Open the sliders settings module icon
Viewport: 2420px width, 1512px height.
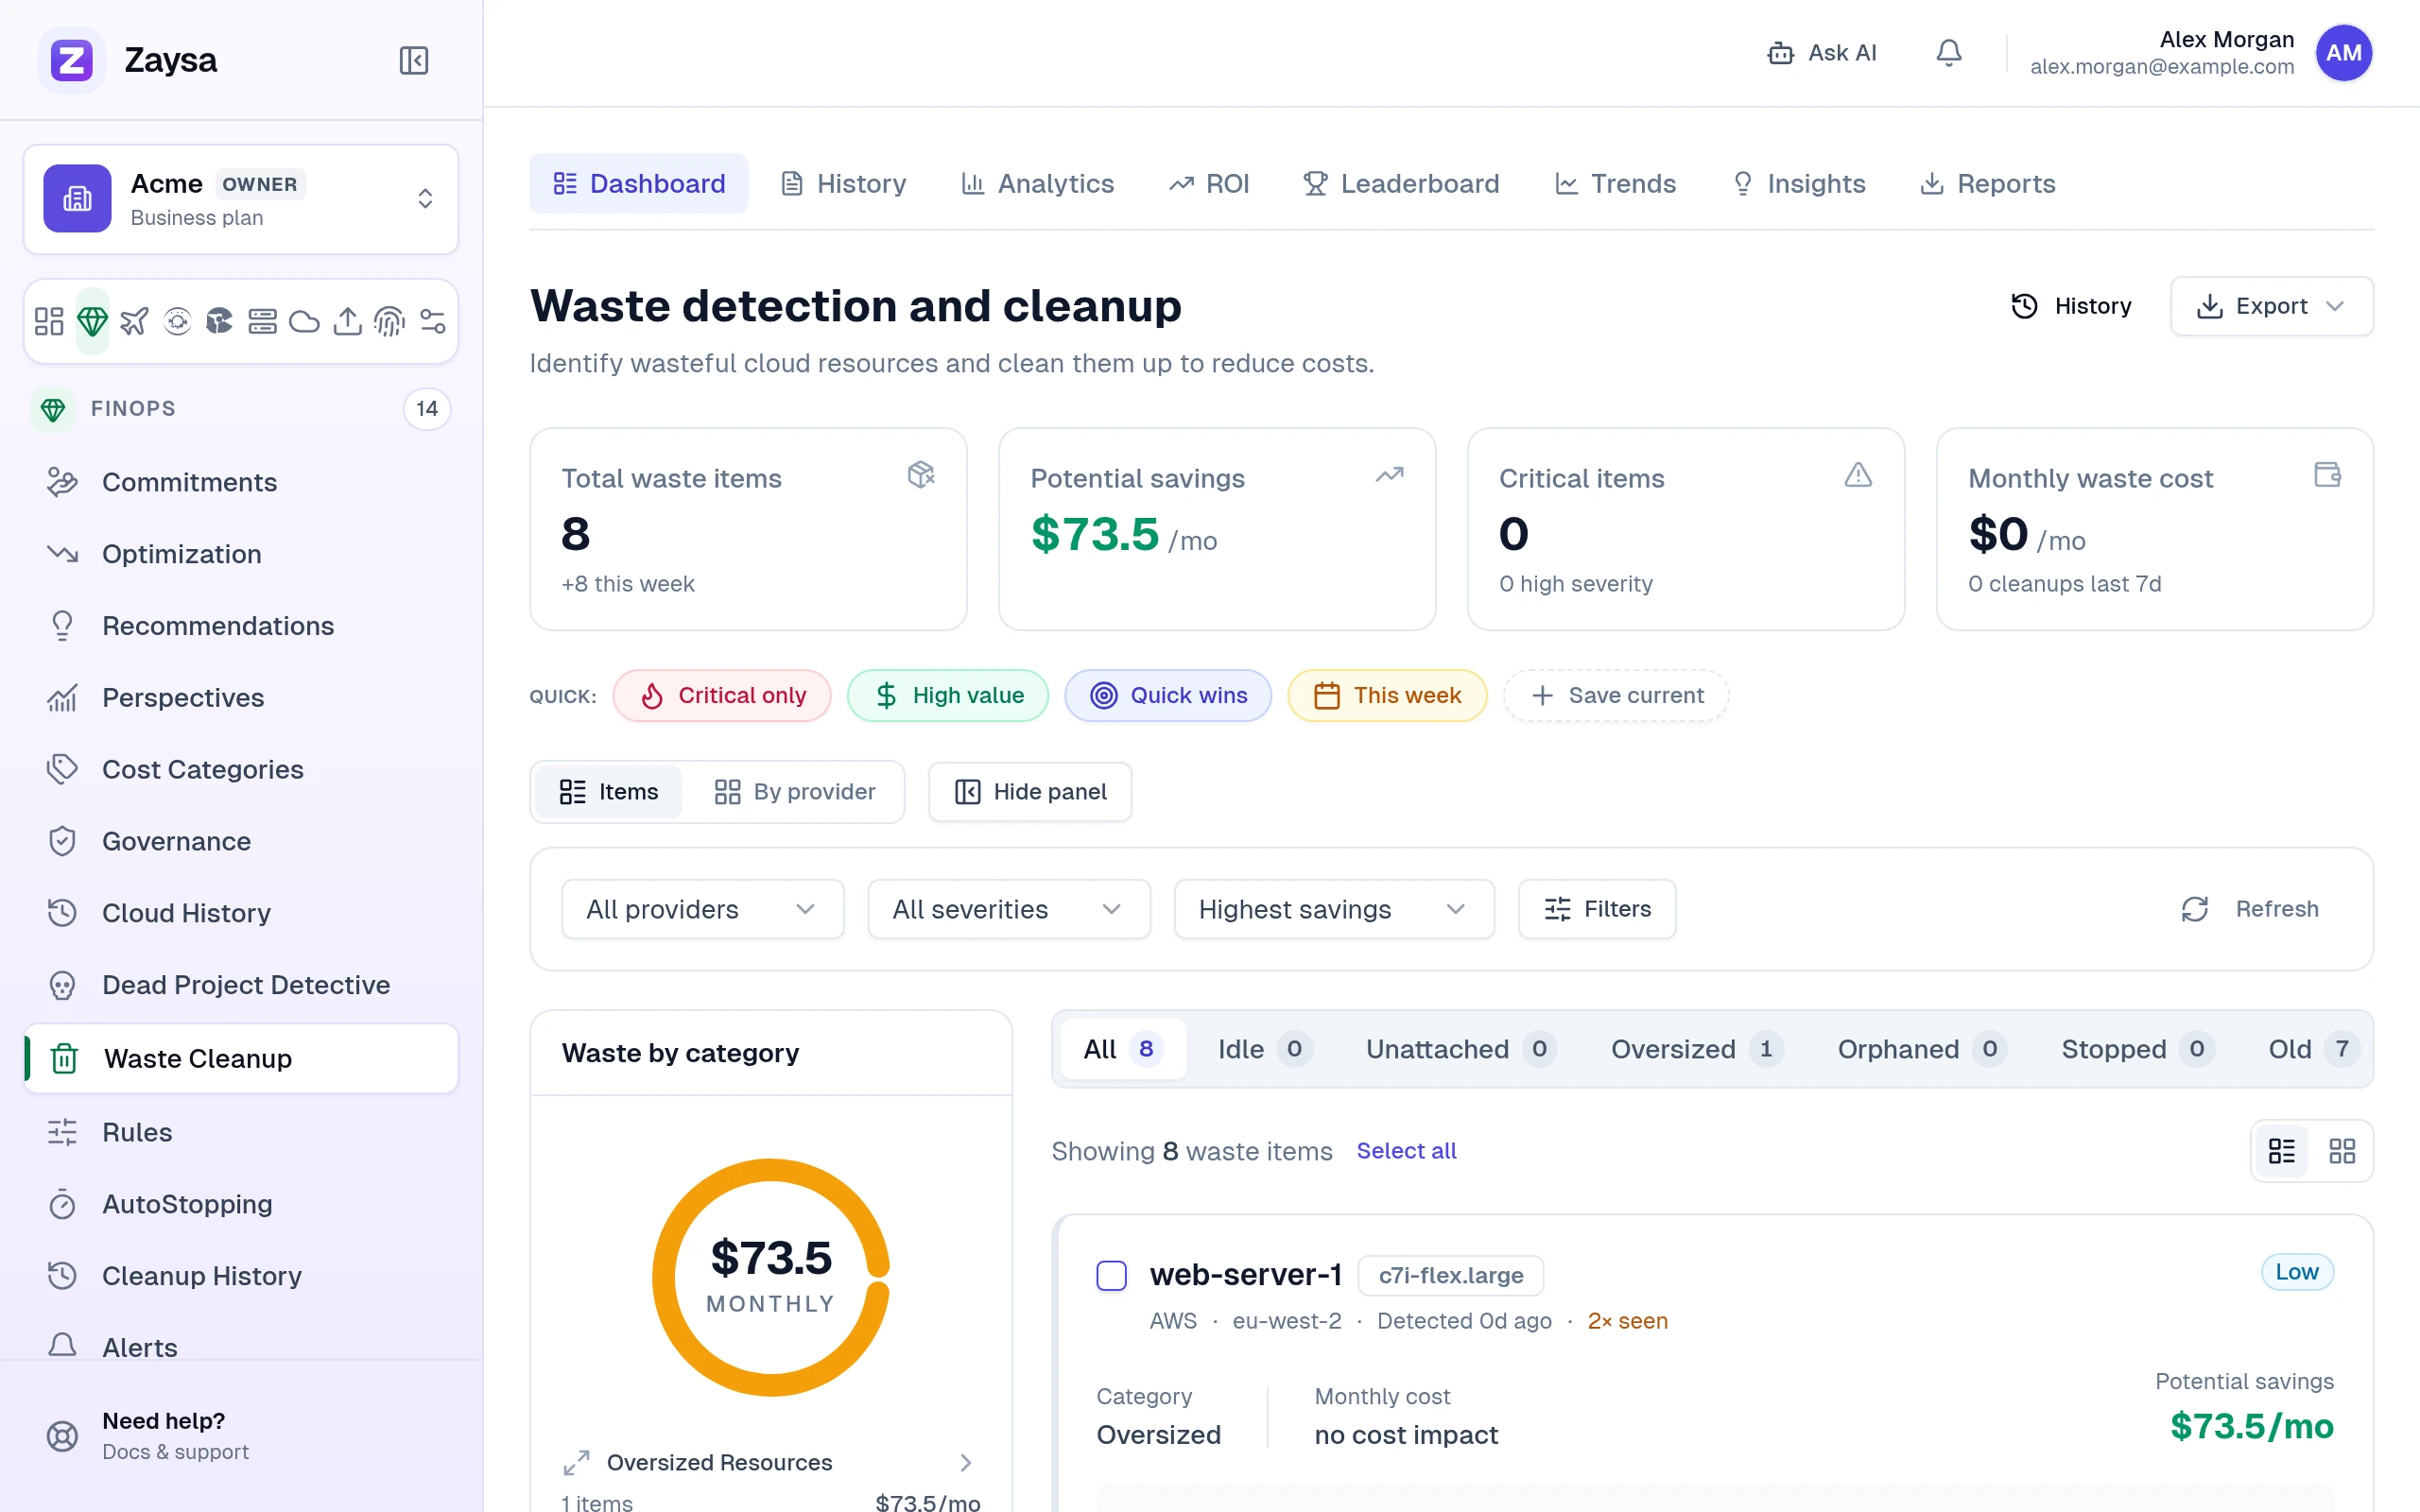pos(432,321)
